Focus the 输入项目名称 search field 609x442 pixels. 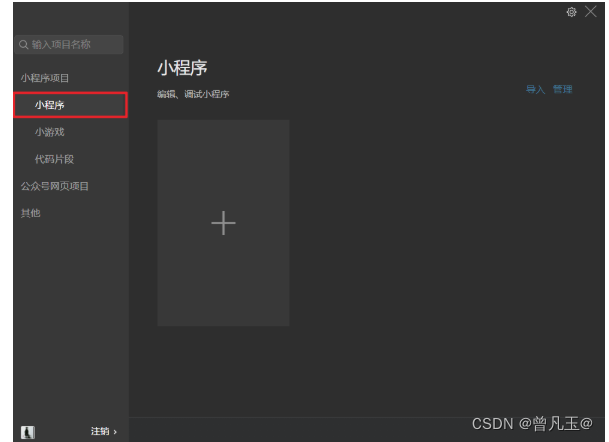(70, 45)
